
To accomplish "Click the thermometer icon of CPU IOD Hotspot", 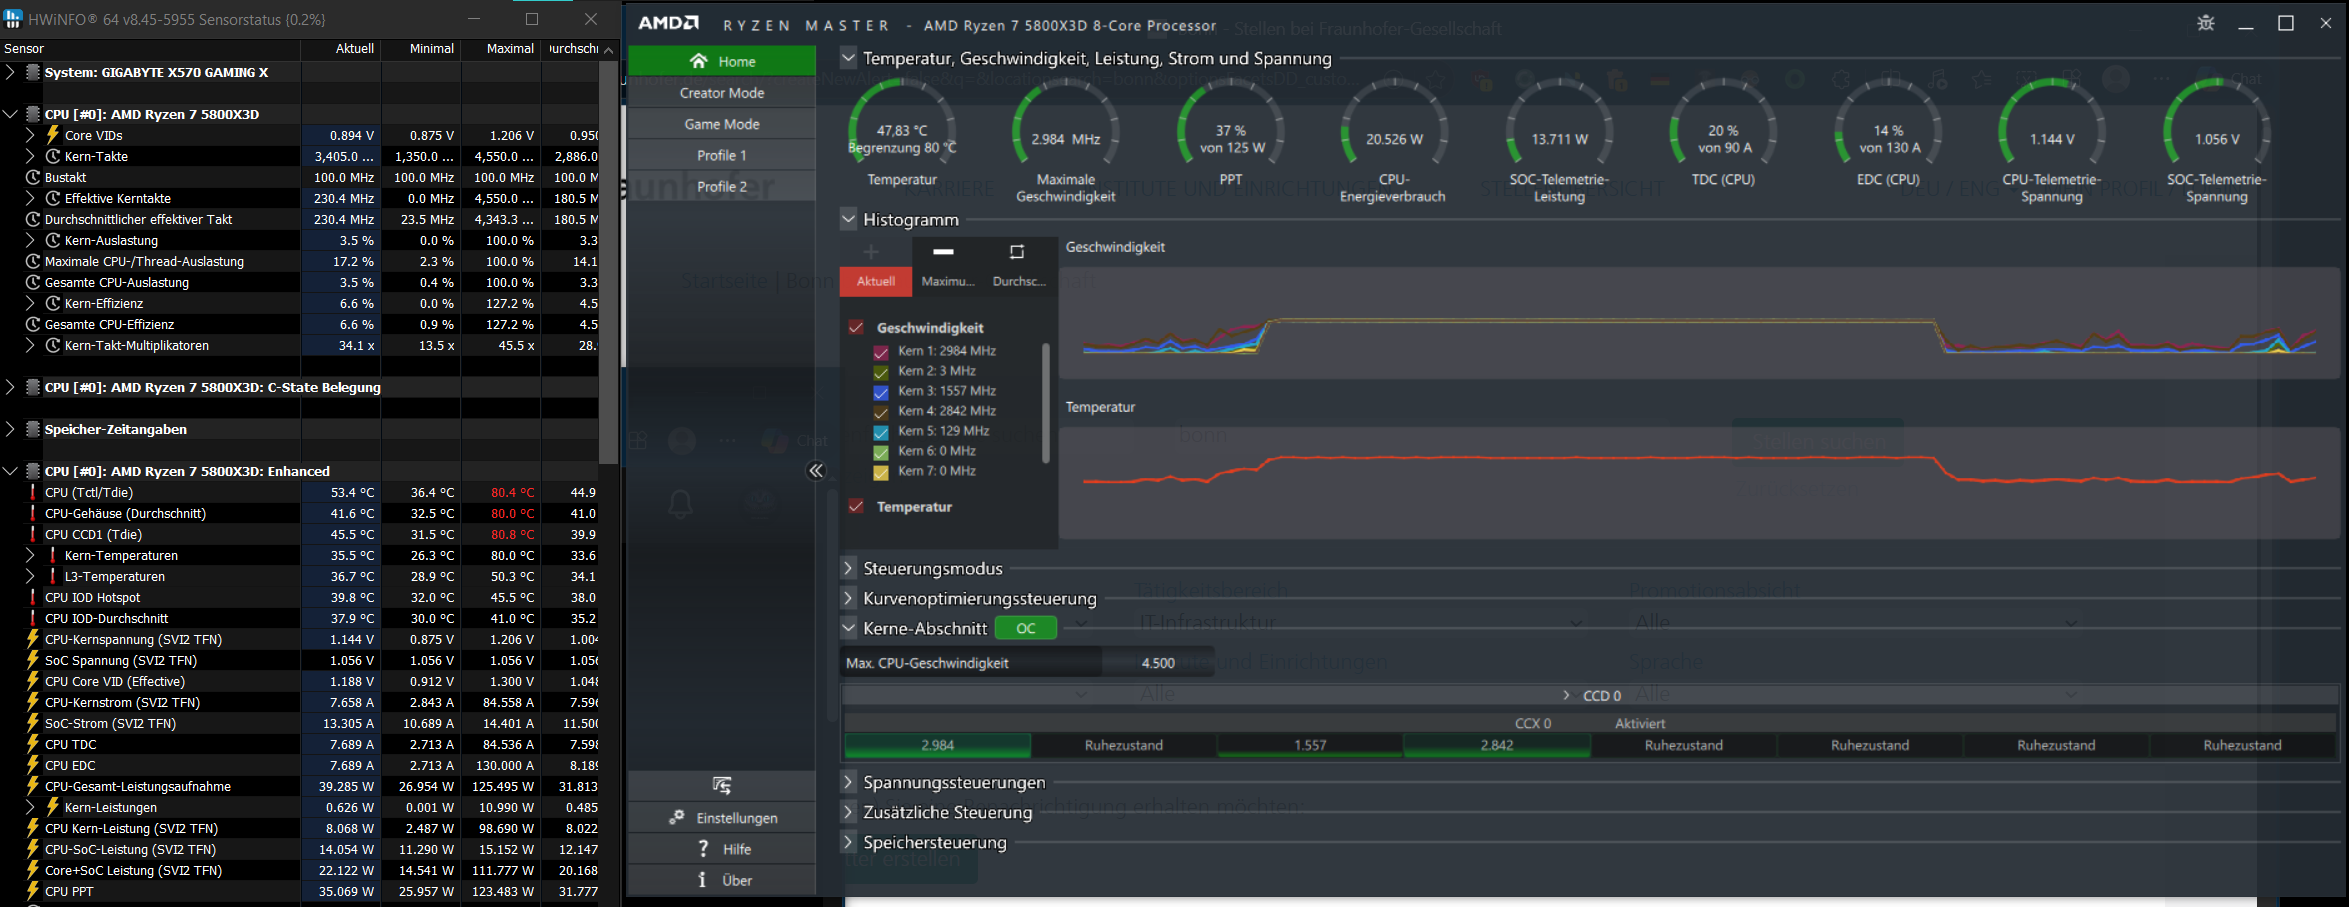I will [x=33, y=597].
